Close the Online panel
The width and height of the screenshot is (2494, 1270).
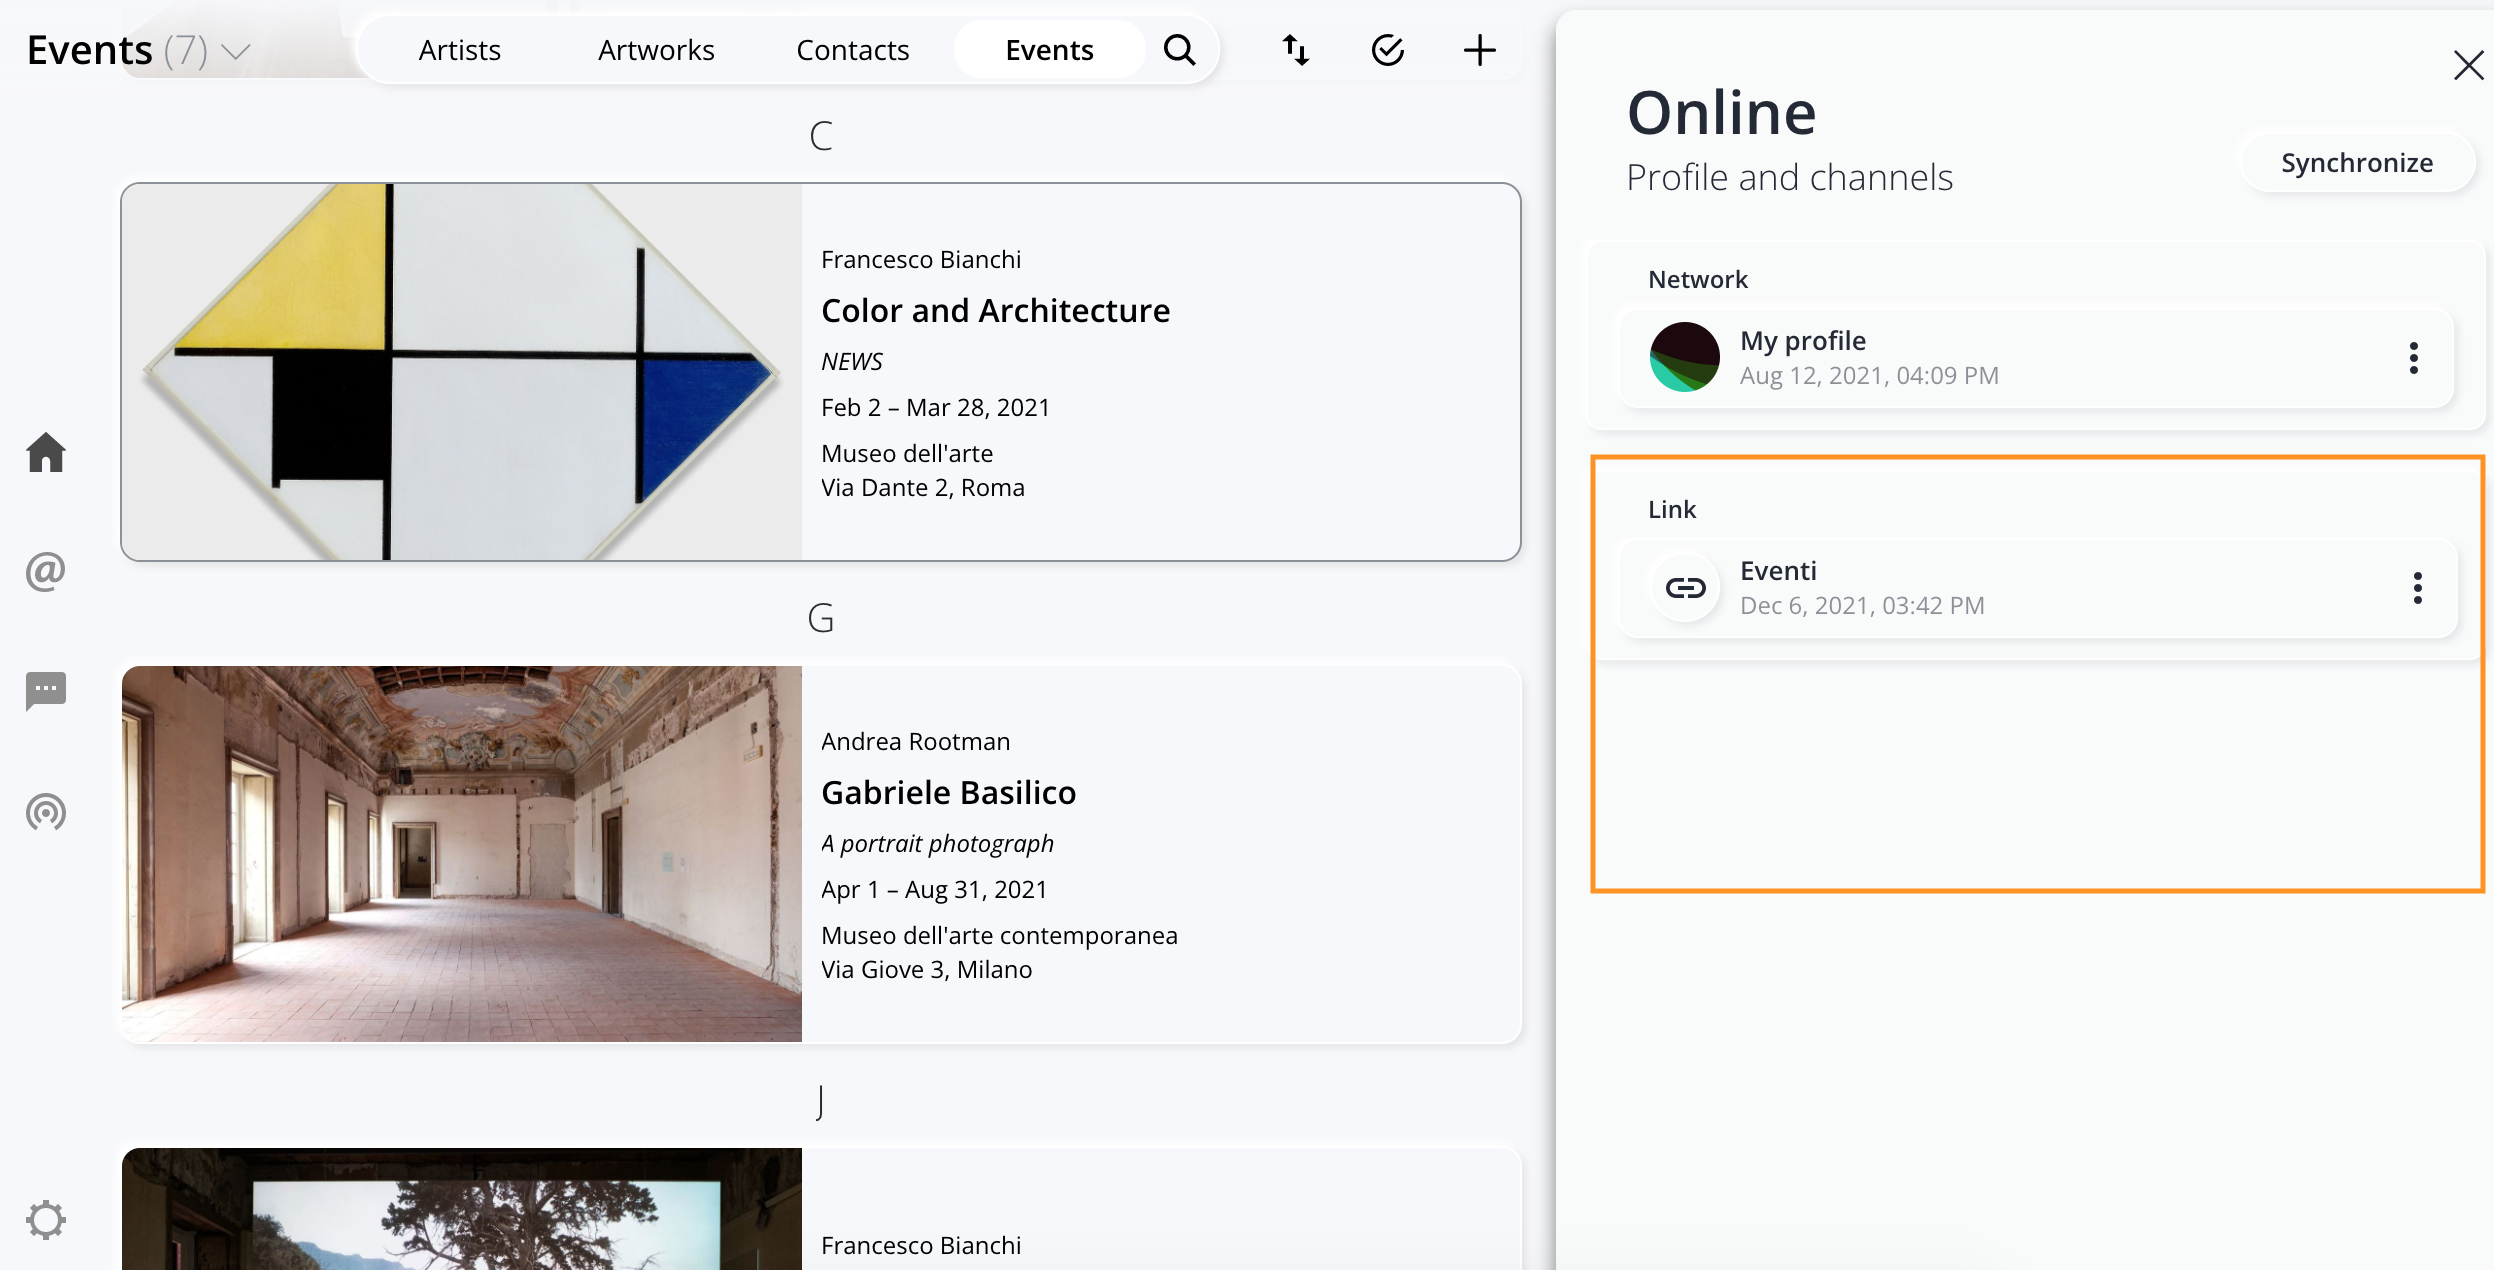point(2468,66)
